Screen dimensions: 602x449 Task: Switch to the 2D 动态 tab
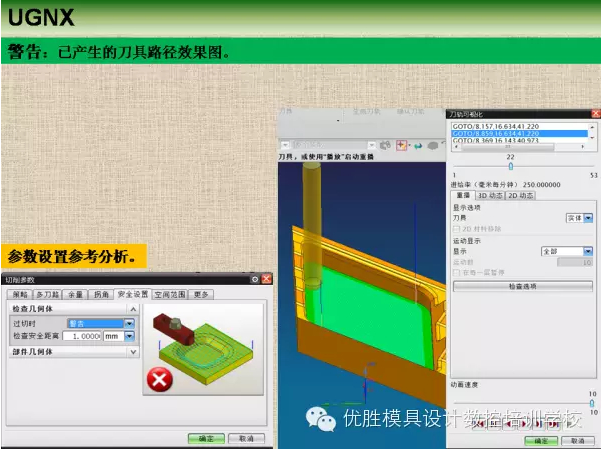coord(520,196)
